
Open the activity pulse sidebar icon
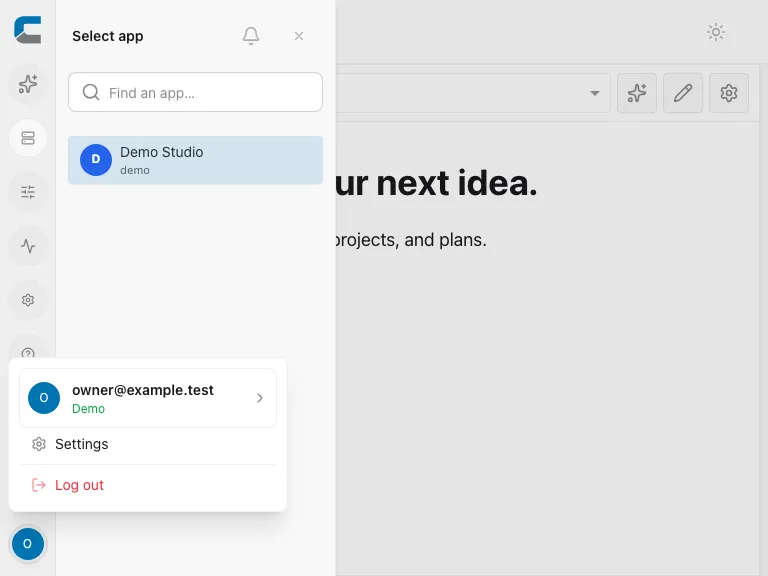tap(28, 246)
